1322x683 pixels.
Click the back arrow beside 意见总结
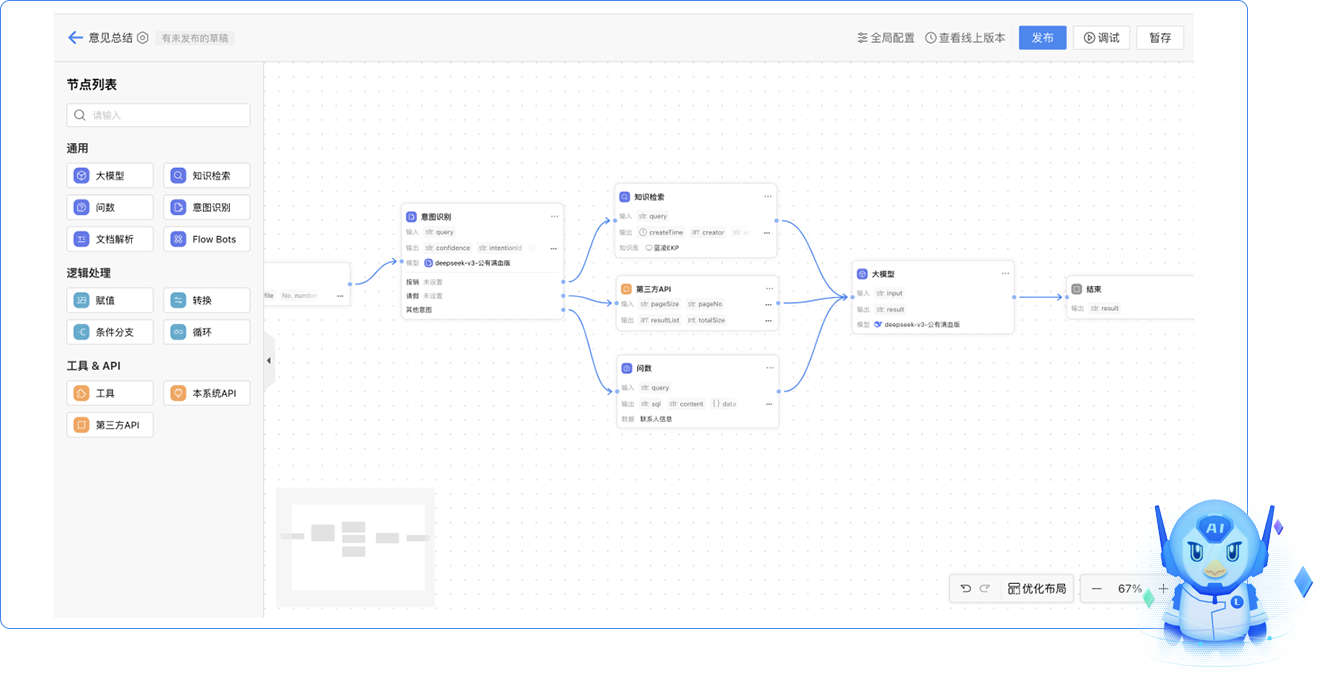pyautogui.click(x=75, y=38)
